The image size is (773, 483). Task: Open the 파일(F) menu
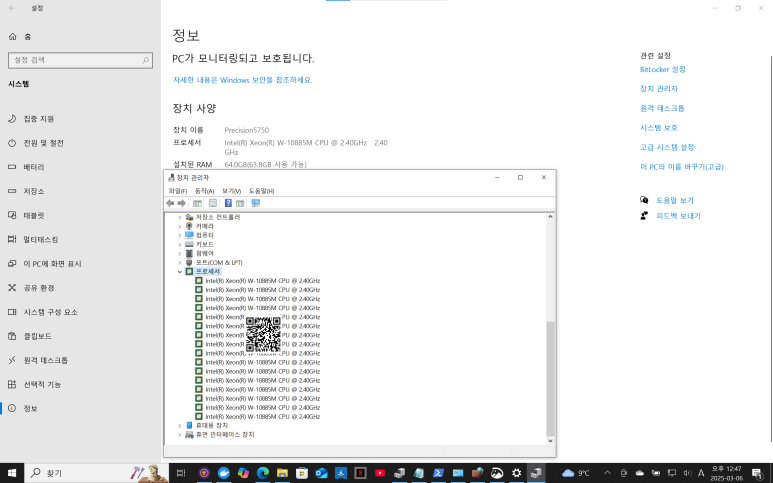click(177, 191)
